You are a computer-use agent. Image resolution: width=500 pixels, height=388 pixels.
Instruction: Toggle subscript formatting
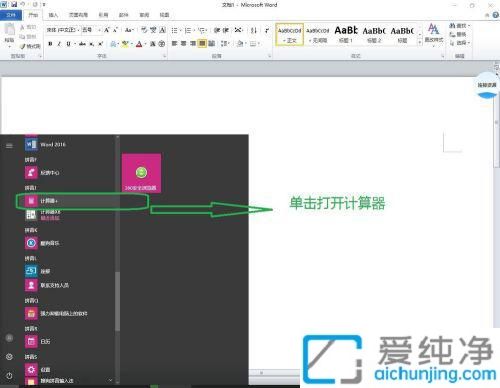click(91, 44)
